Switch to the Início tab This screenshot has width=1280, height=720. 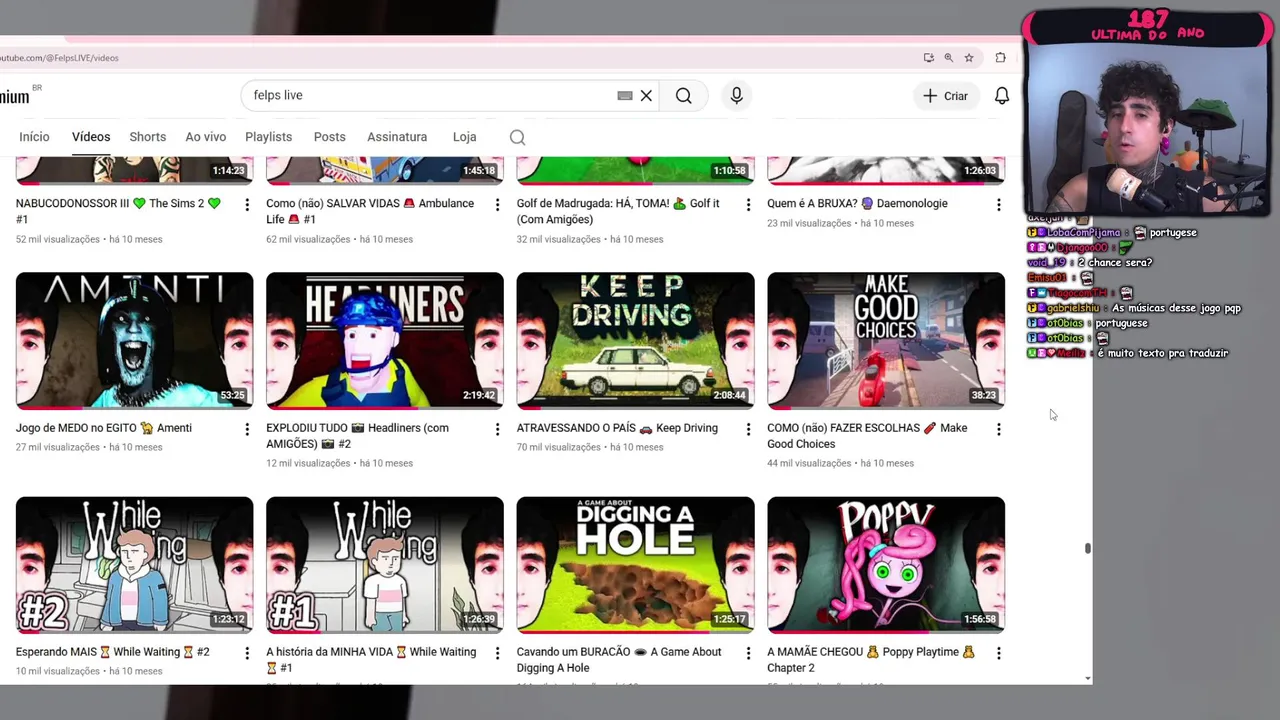coord(34,137)
